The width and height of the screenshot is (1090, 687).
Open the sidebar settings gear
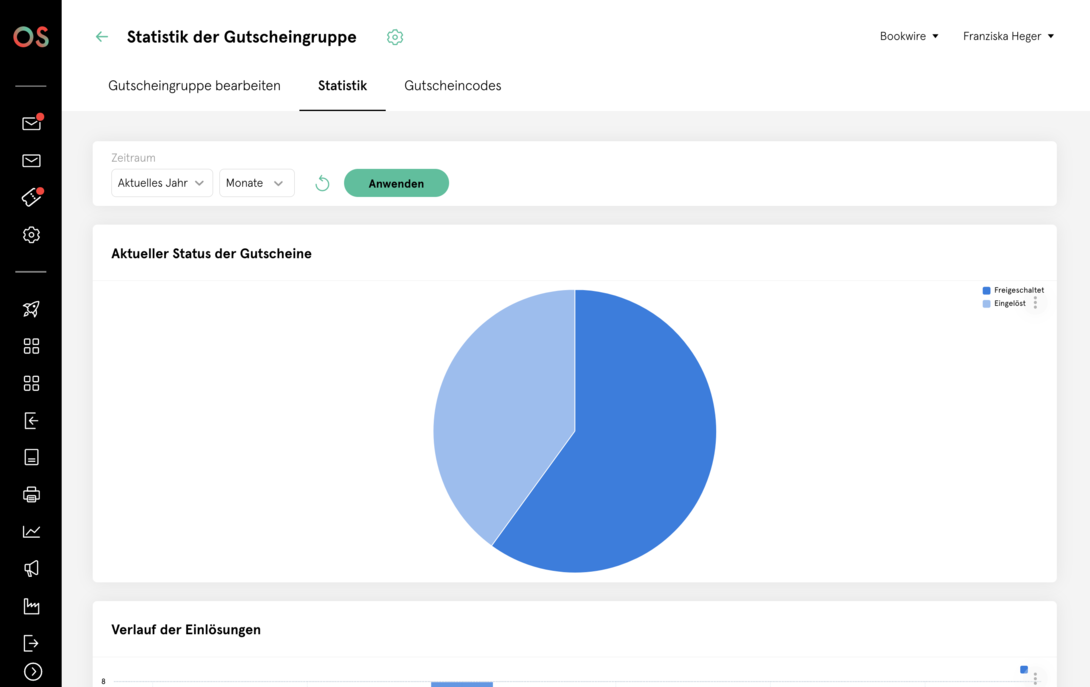click(x=31, y=235)
